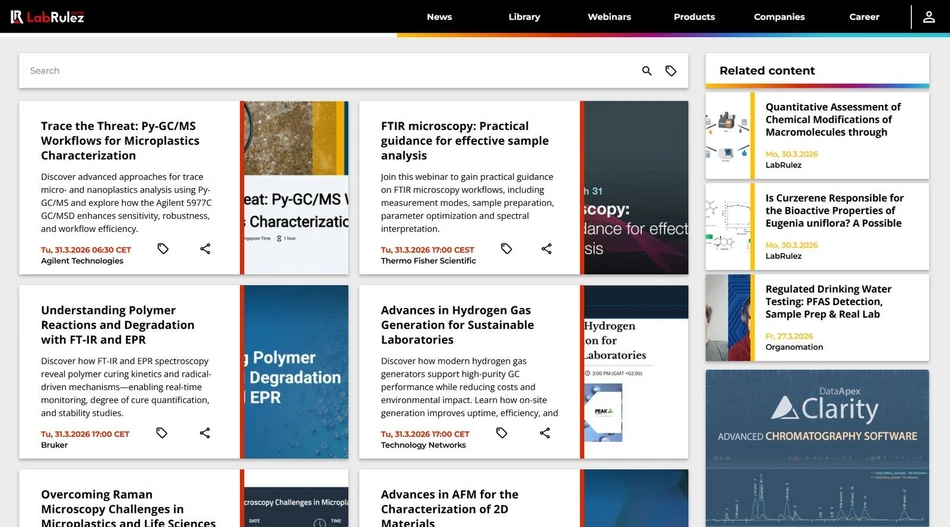Open the Library menu

click(524, 17)
